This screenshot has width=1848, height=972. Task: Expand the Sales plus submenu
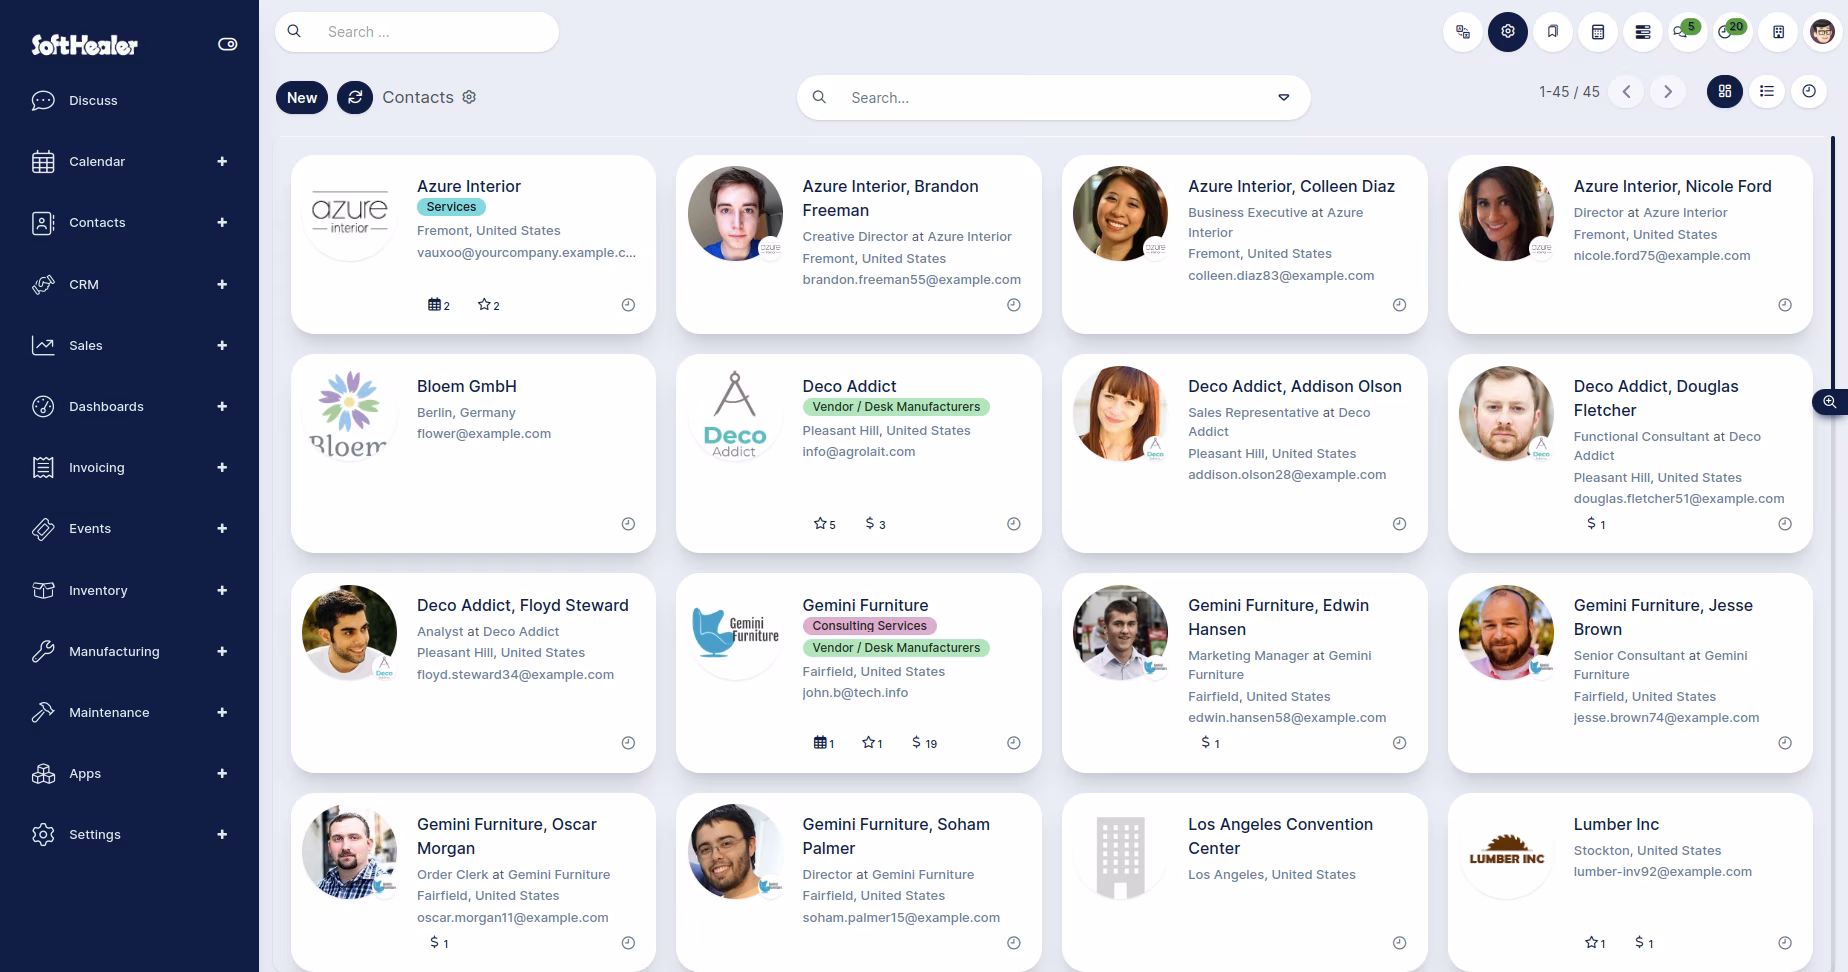[222, 345]
